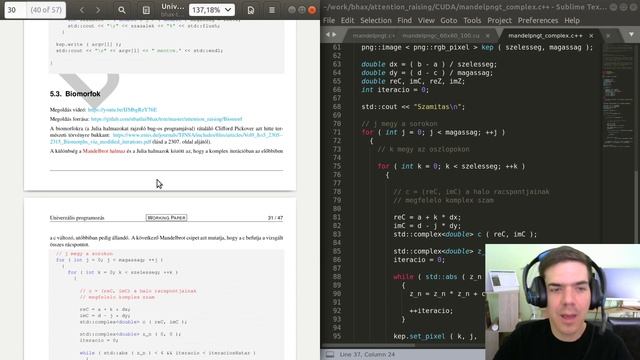Click the page number field showing 30
640x360 pixels.
click(x=16, y=10)
